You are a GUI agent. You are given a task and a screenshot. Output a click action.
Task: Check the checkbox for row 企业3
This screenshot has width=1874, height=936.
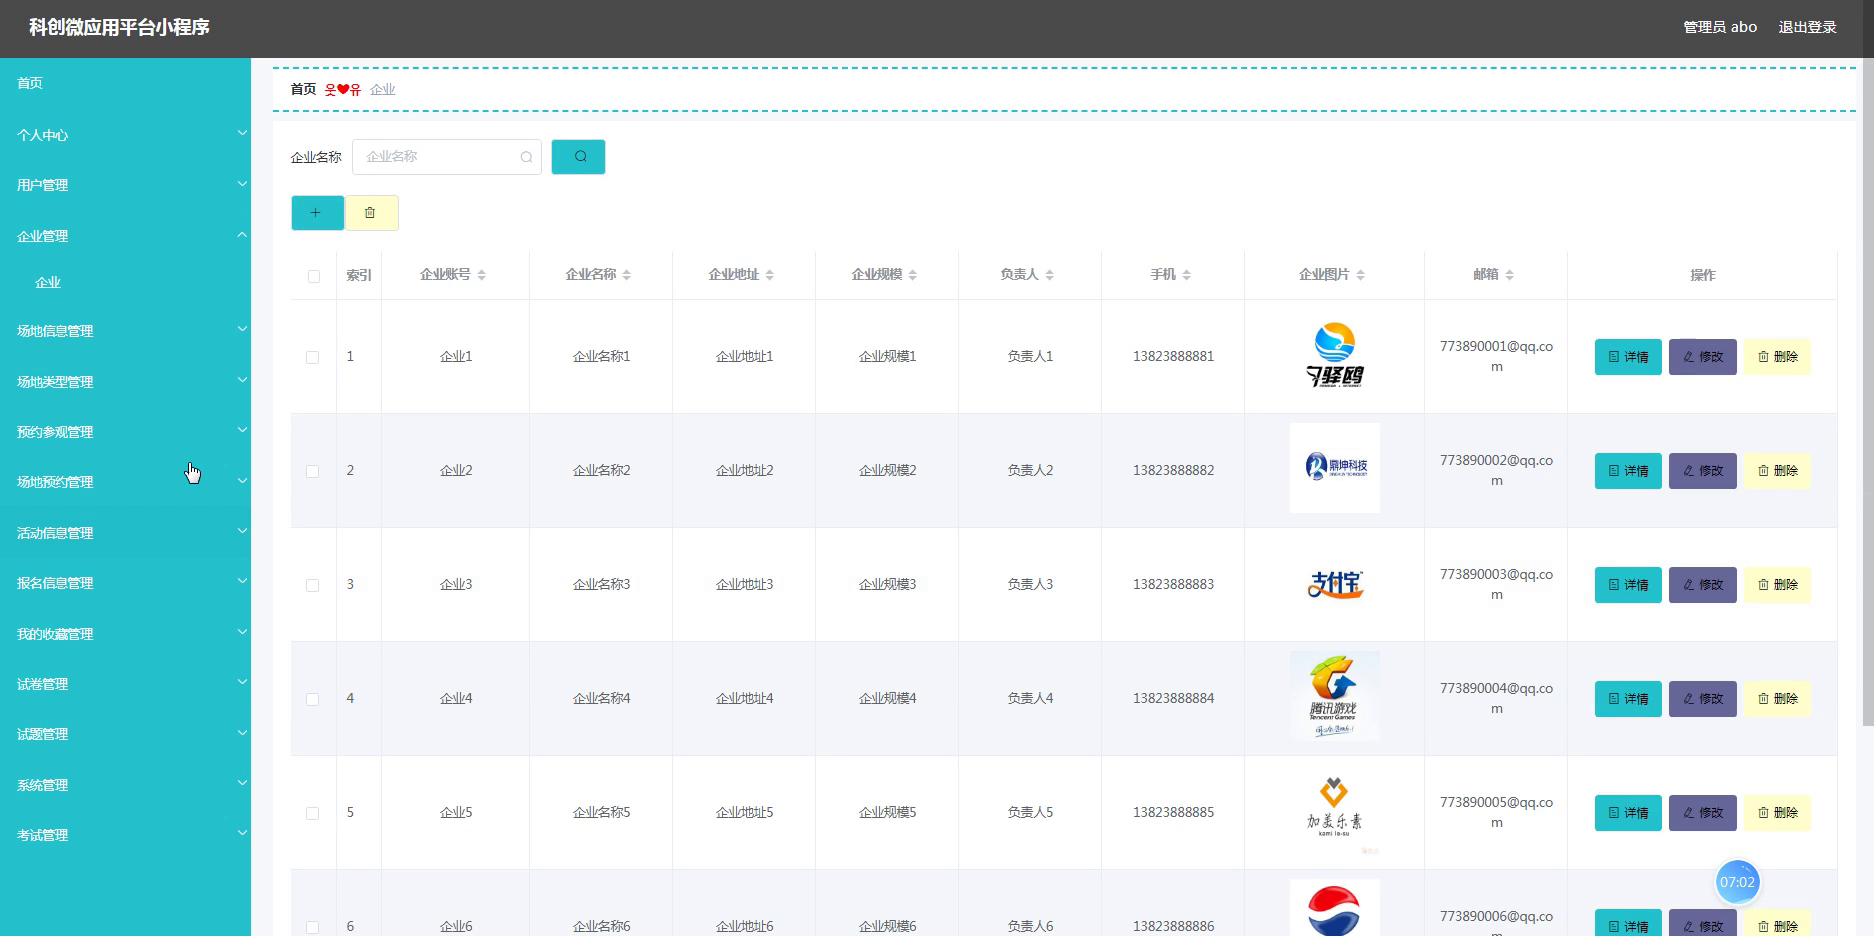(312, 585)
